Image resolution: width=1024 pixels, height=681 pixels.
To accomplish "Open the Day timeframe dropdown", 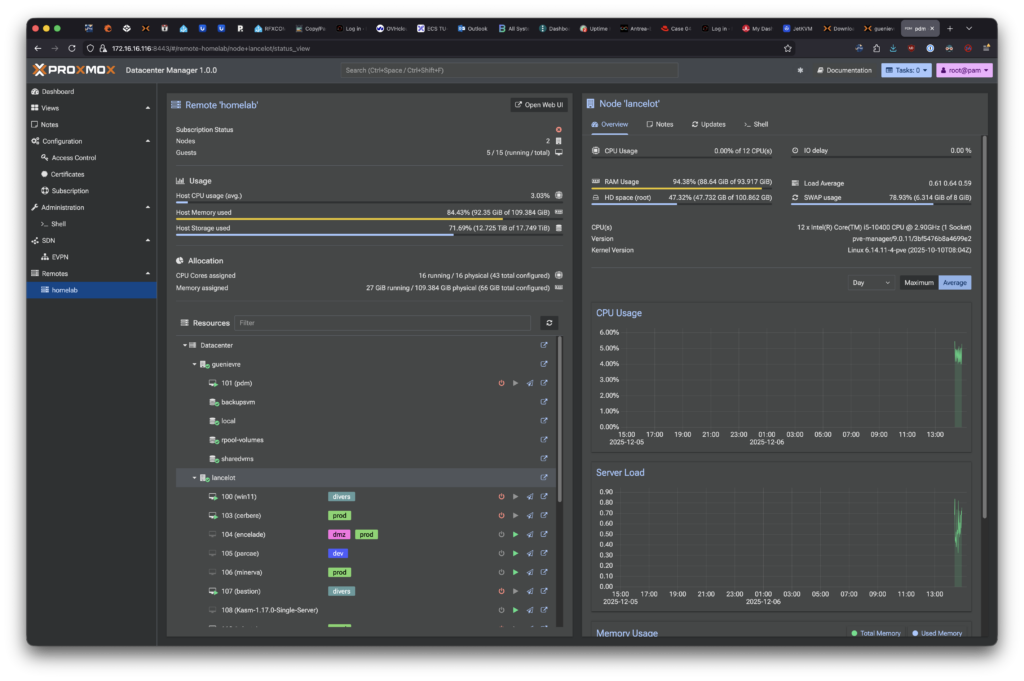I will (x=871, y=283).
